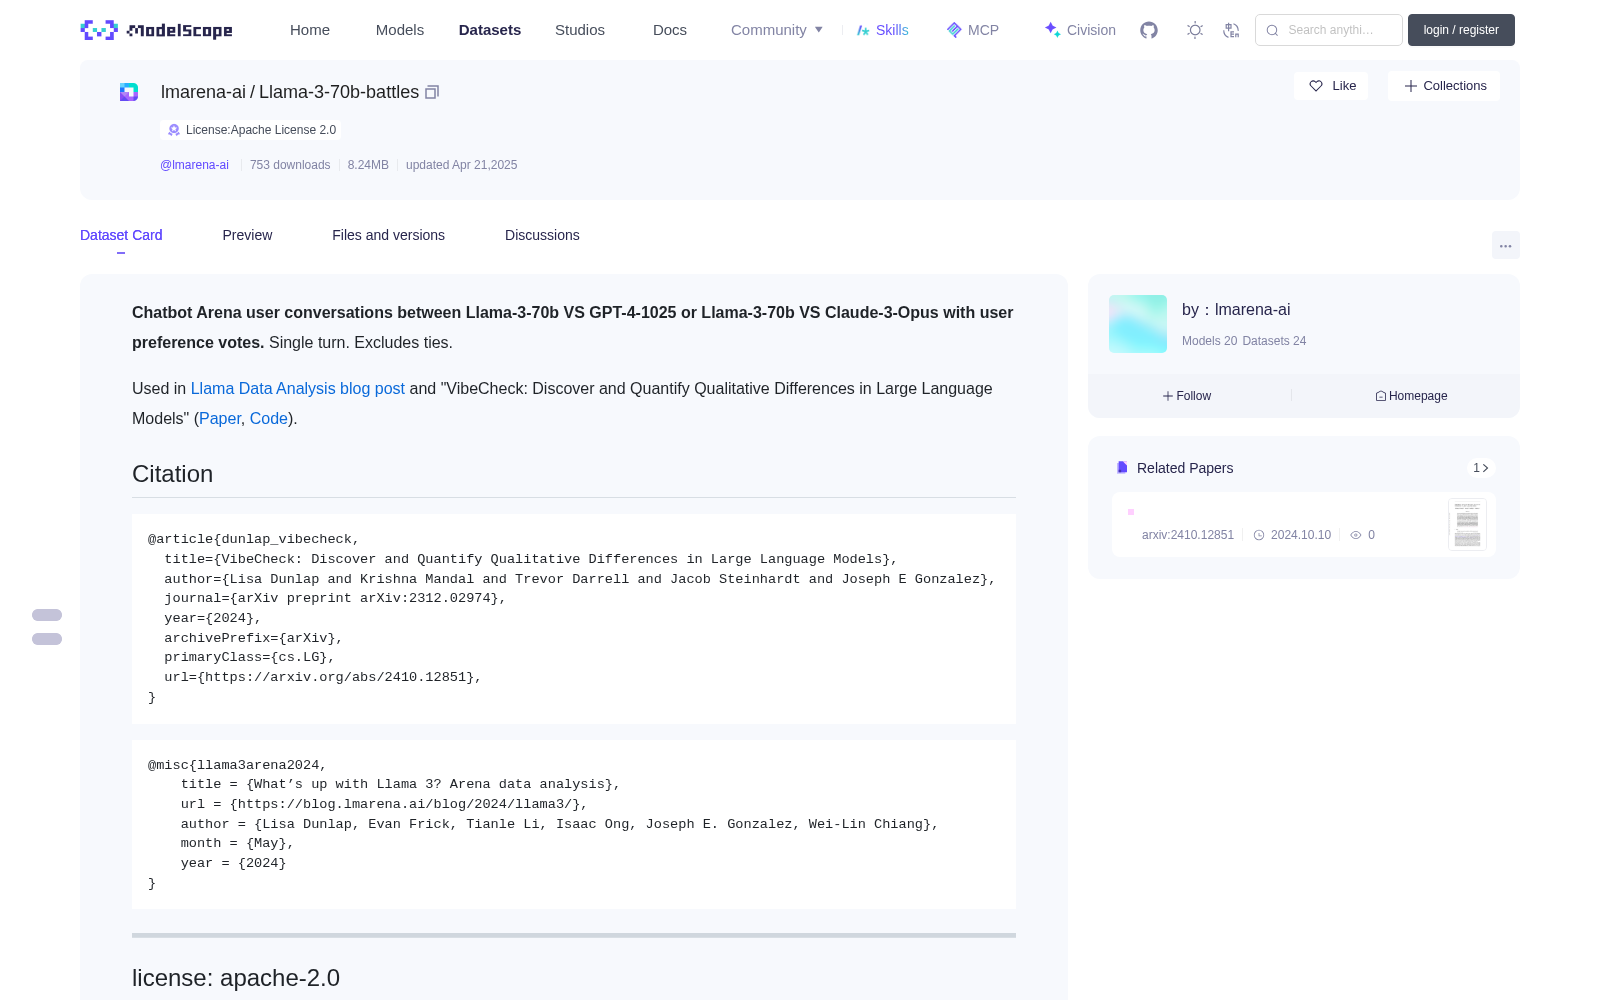The image size is (1600, 1000).
Task: Open Models in navigation
Action: [x=400, y=30]
